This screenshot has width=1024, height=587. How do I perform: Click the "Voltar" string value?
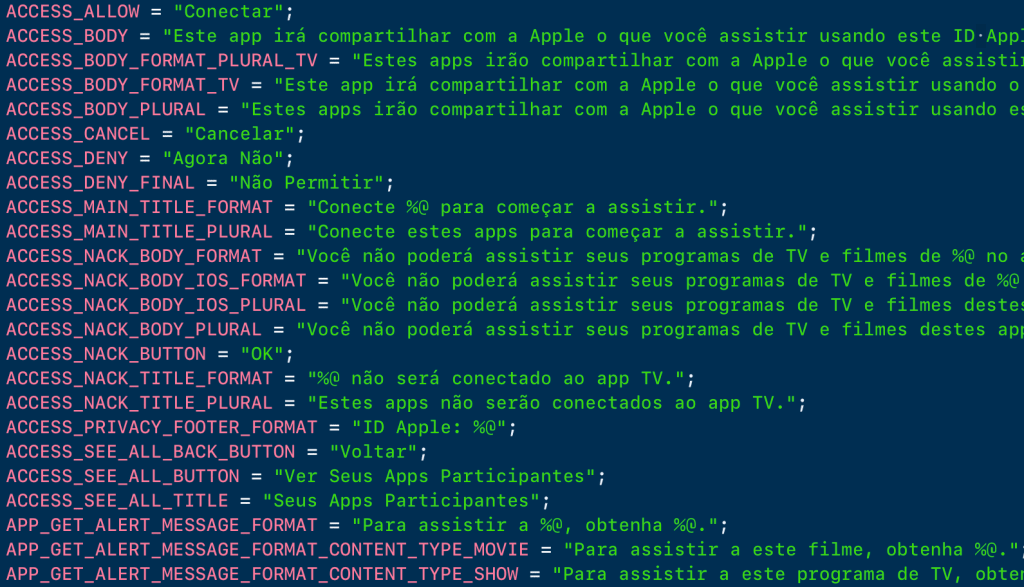[x=374, y=452]
